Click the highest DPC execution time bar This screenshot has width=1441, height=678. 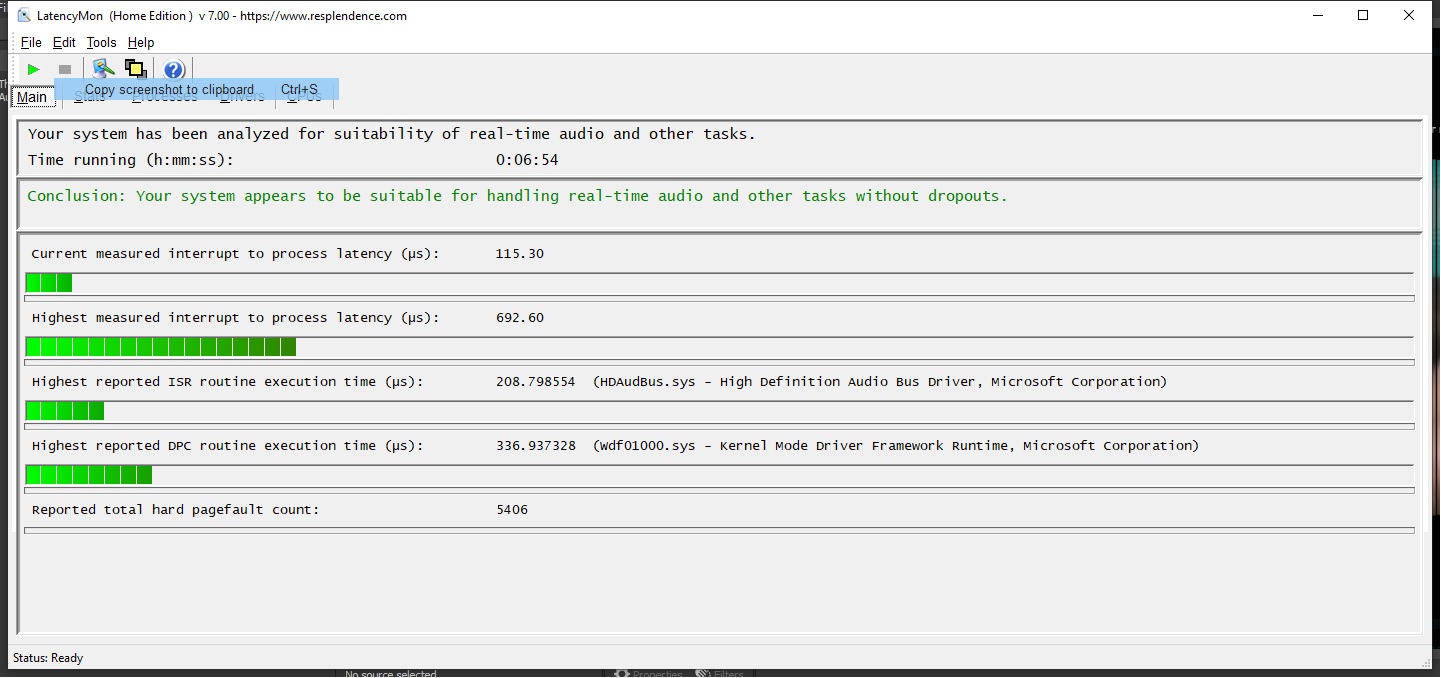coord(719,475)
